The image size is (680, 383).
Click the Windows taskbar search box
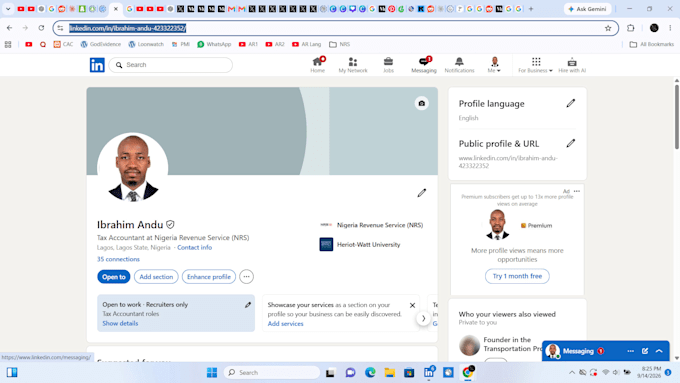click(x=271, y=372)
